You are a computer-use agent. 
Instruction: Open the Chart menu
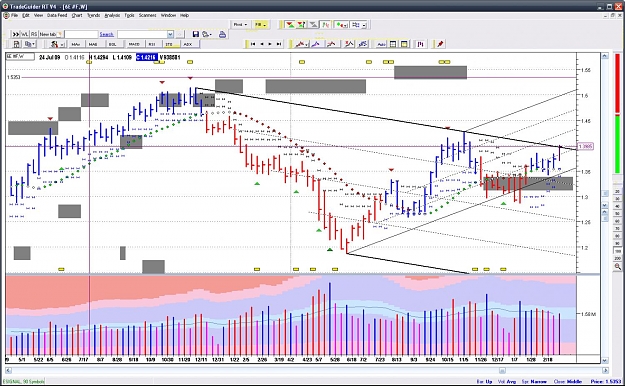point(77,15)
